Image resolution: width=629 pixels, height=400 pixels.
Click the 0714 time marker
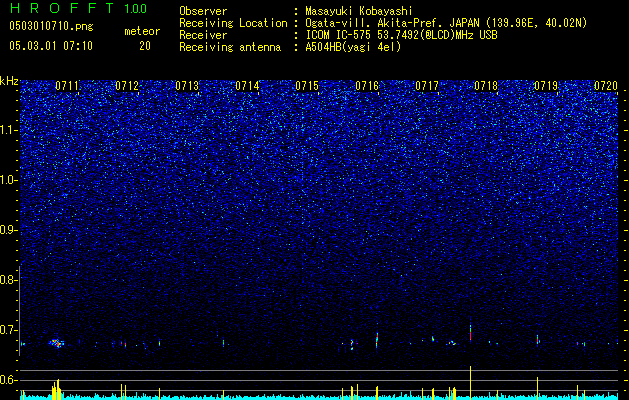(247, 86)
